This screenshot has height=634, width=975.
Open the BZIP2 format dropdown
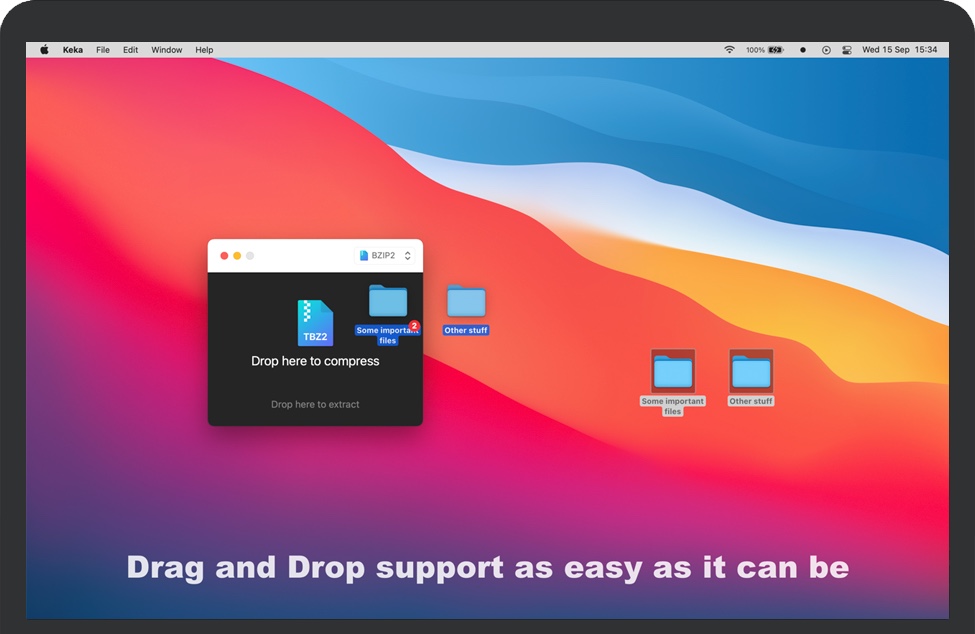(x=385, y=256)
